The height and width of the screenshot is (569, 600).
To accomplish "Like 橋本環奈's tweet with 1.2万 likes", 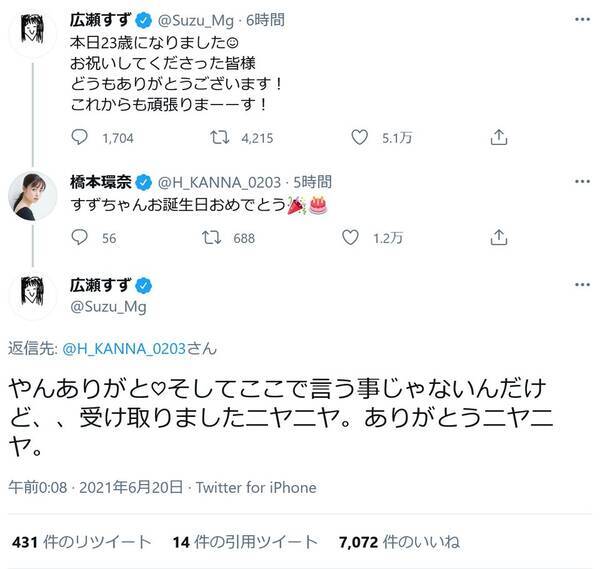I will [350, 237].
